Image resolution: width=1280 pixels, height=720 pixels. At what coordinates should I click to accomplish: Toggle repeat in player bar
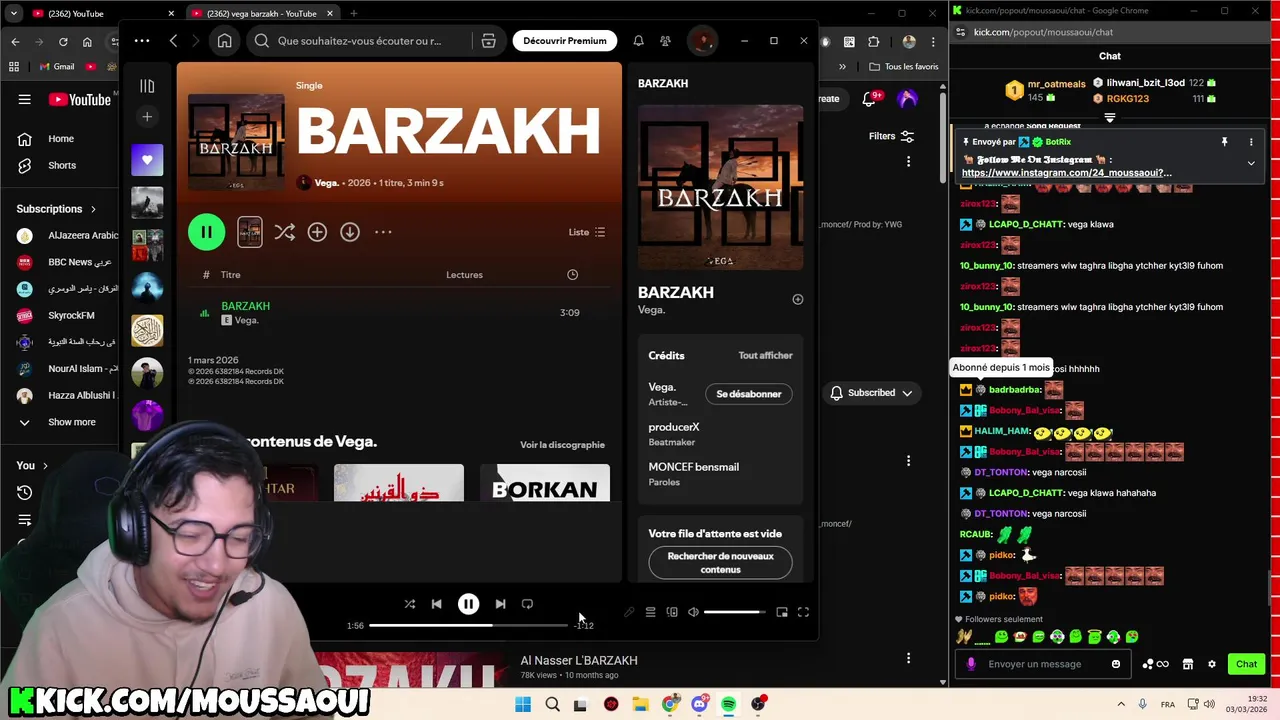coord(527,604)
